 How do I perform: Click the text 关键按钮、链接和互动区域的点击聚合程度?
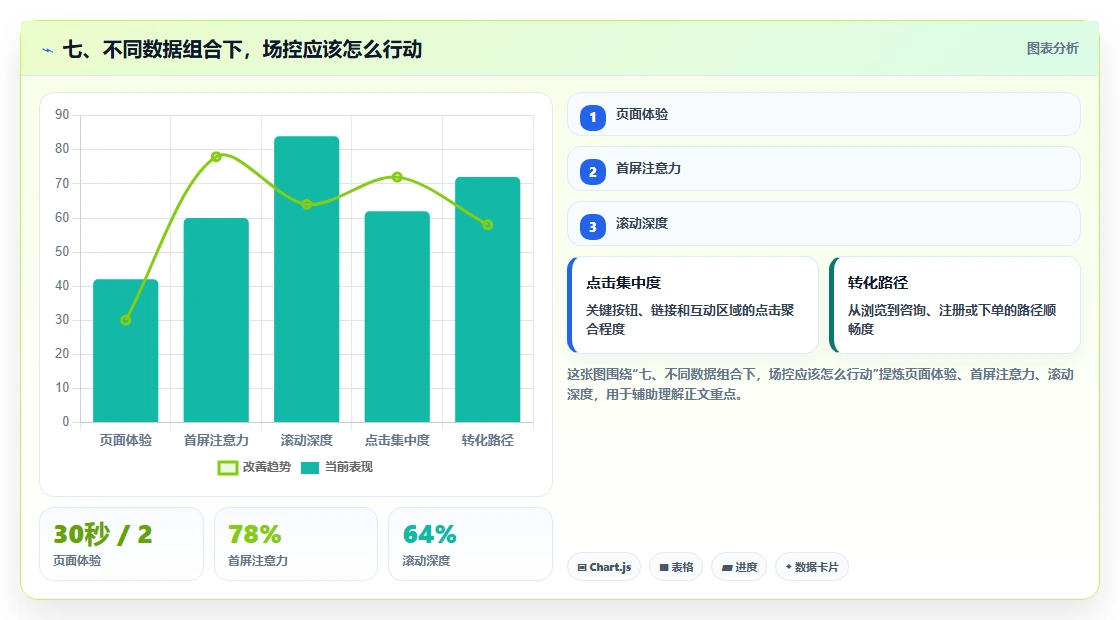[690, 320]
